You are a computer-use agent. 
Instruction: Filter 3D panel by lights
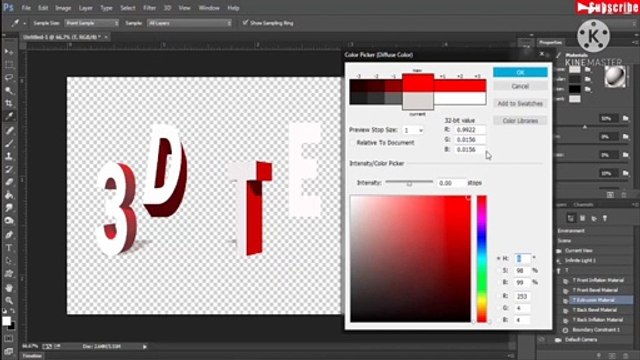coord(605,218)
